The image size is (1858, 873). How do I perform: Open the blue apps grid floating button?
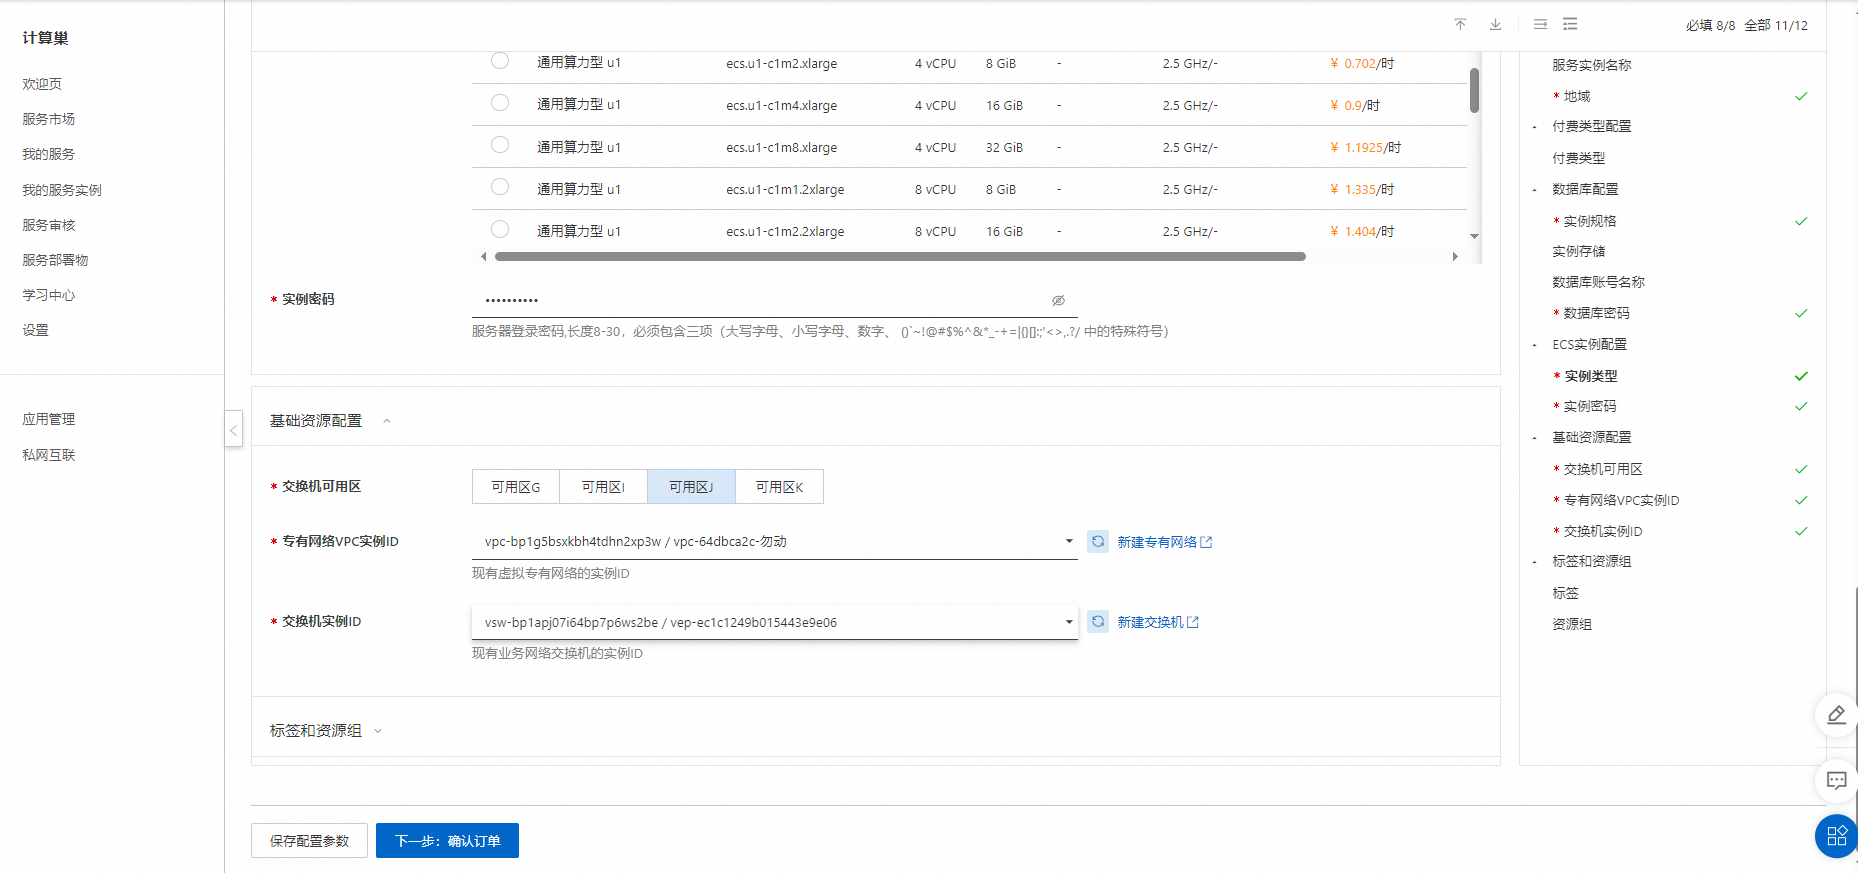(x=1837, y=836)
